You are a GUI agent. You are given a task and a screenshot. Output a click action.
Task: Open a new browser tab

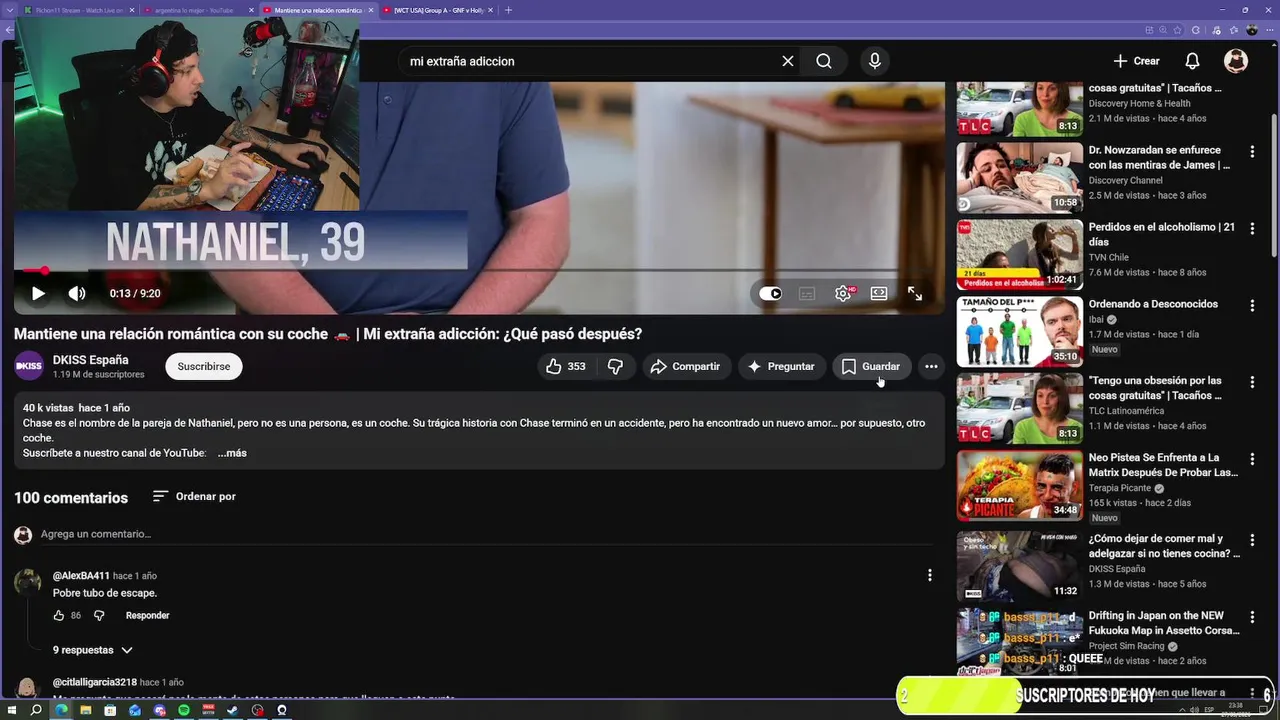point(508,10)
